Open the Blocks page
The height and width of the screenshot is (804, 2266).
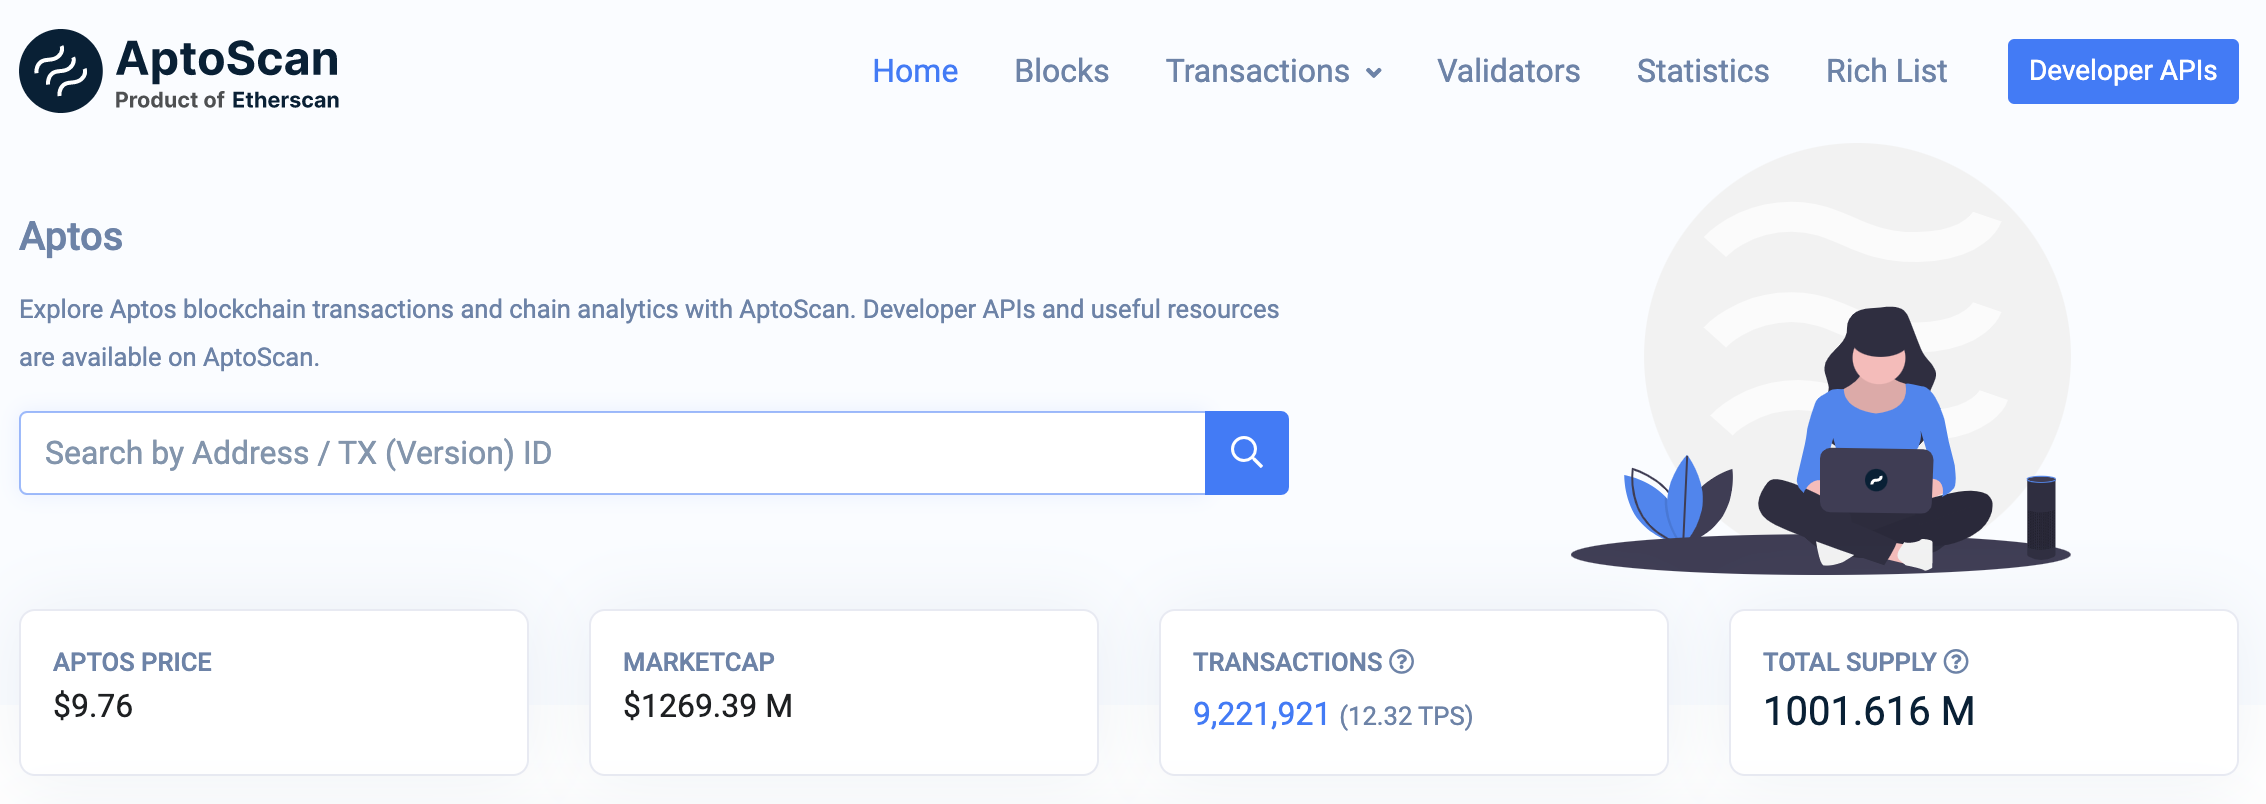[1061, 71]
